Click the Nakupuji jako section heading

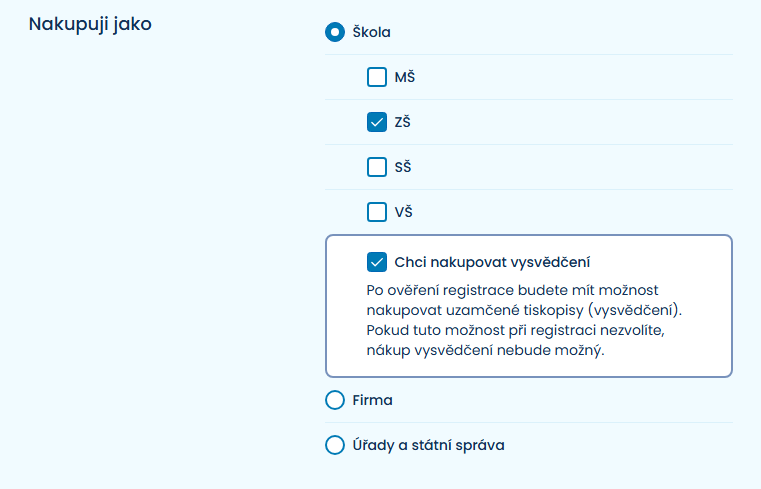pos(90,24)
